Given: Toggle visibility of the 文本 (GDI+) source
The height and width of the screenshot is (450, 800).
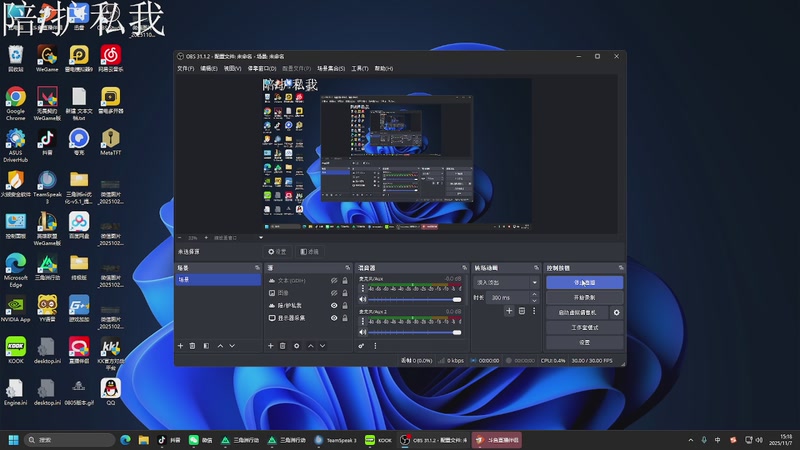Looking at the screenshot, I should [334, 281].
